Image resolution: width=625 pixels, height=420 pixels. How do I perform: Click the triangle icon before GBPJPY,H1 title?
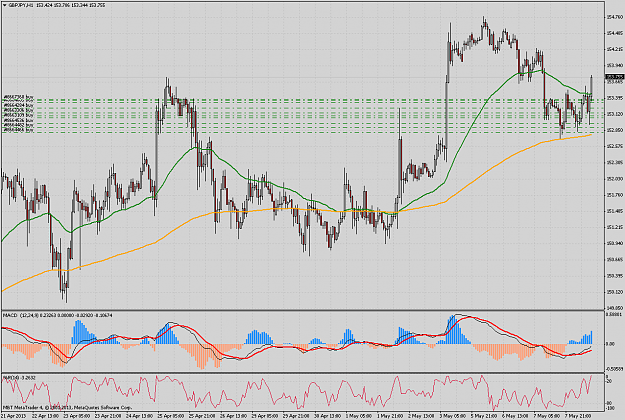click(4, 6)
